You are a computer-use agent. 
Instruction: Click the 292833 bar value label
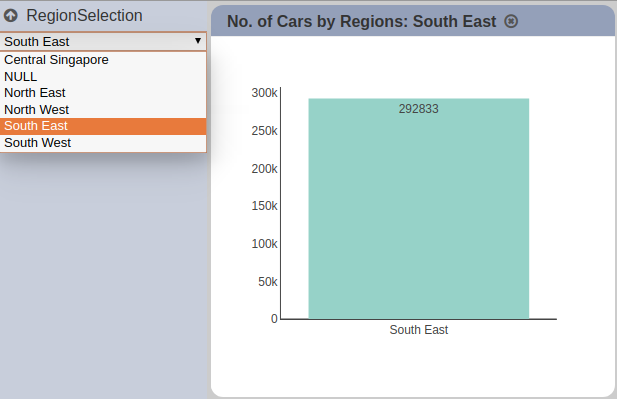coord(418,109)
